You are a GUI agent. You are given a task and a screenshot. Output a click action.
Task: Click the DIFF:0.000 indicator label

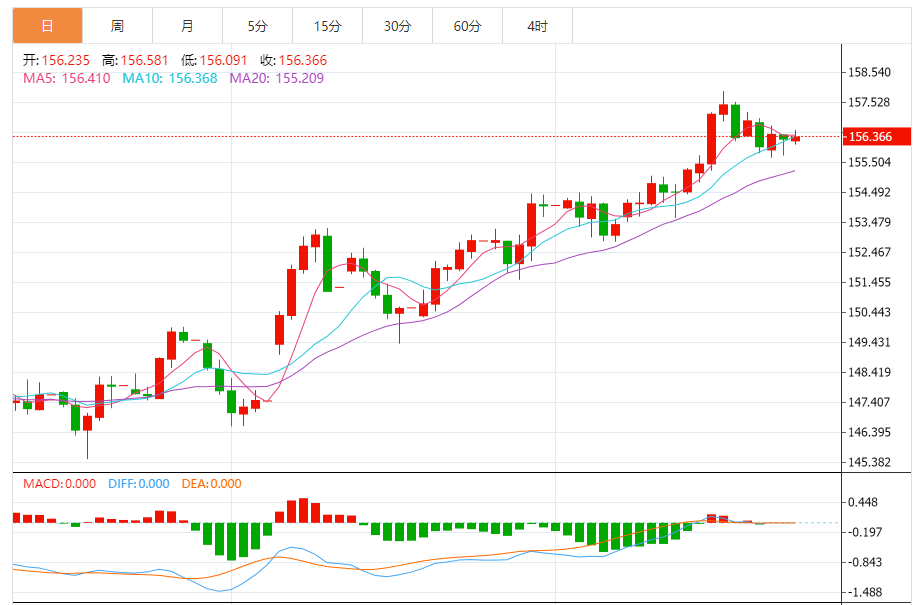[139, 484]
